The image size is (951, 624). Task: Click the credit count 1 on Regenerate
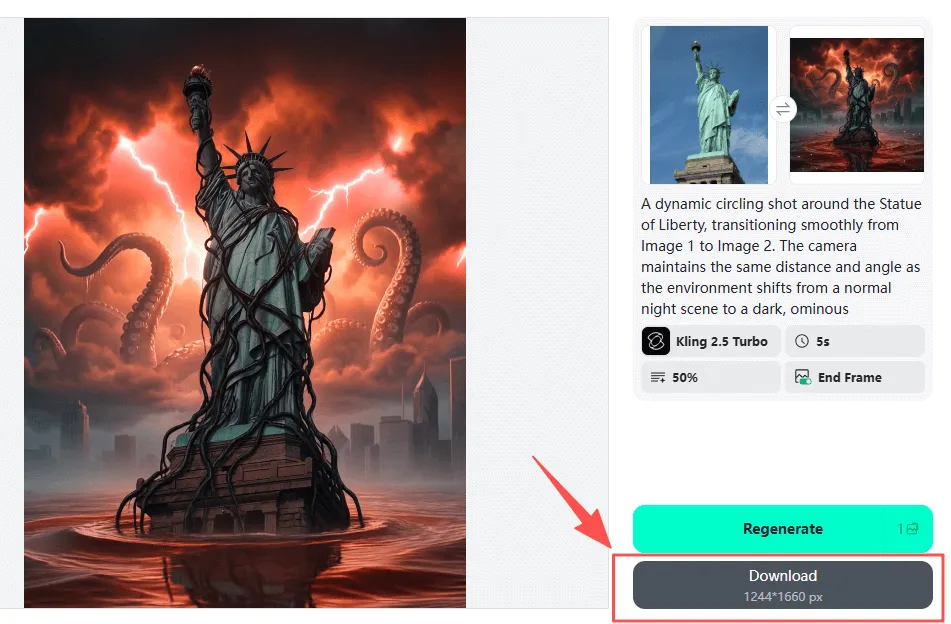[900, 529]
